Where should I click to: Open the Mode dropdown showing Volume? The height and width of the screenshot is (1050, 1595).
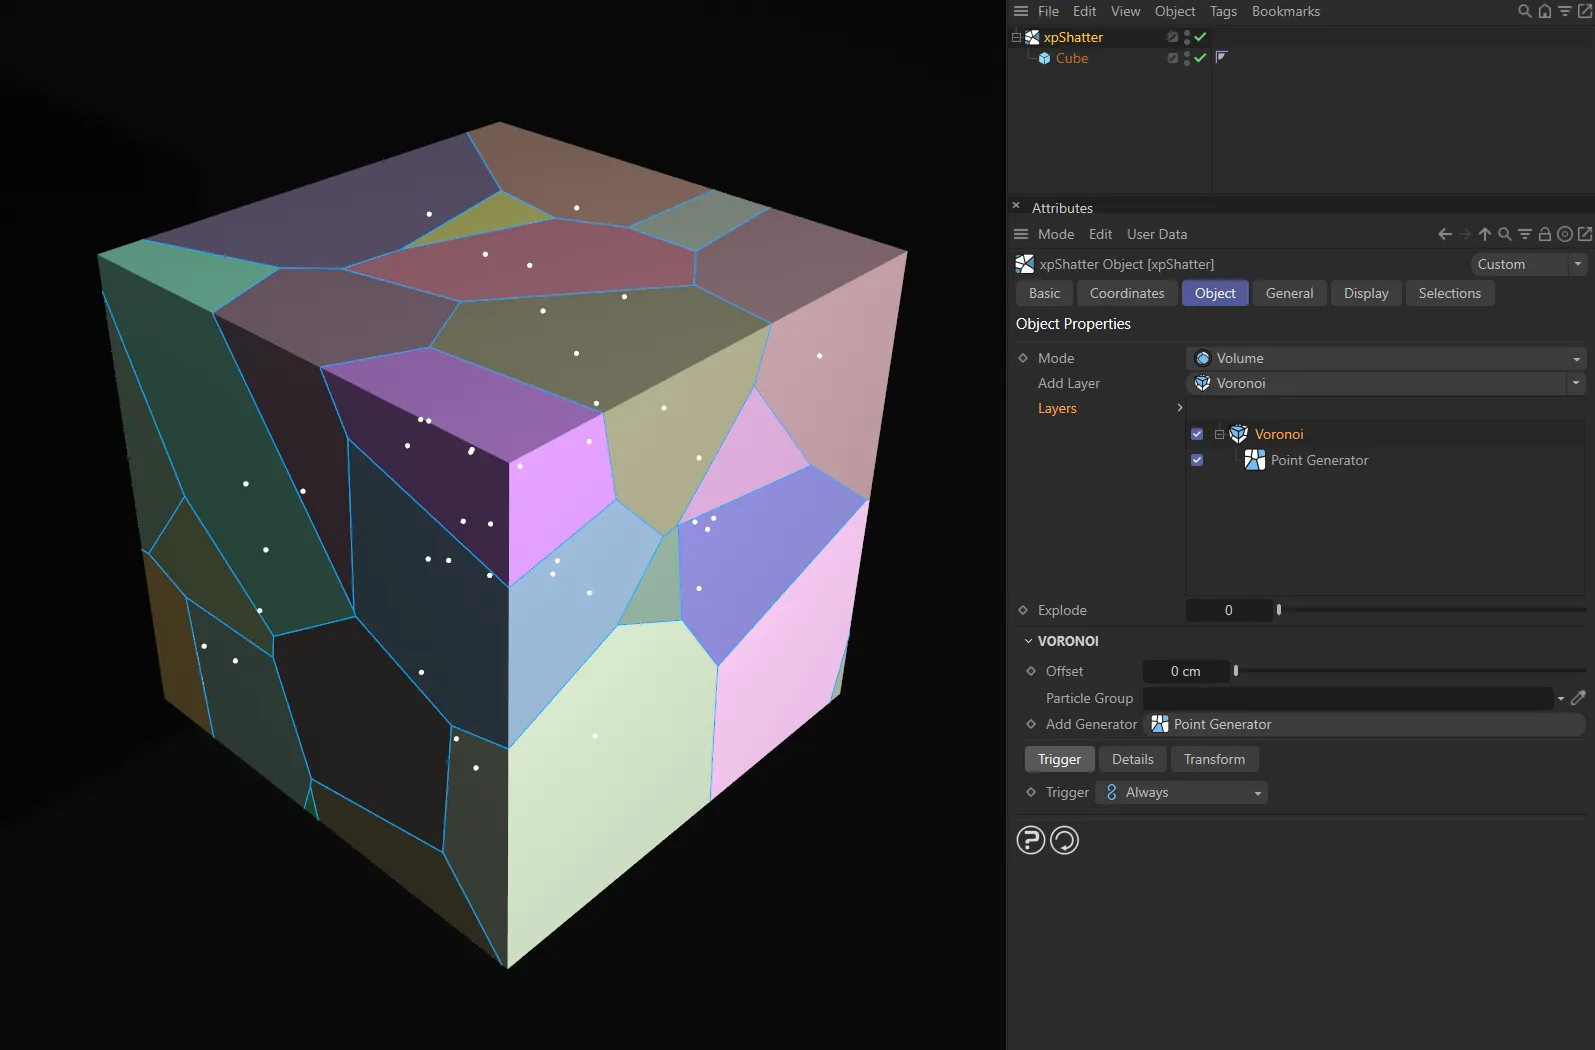point(1386,358)
